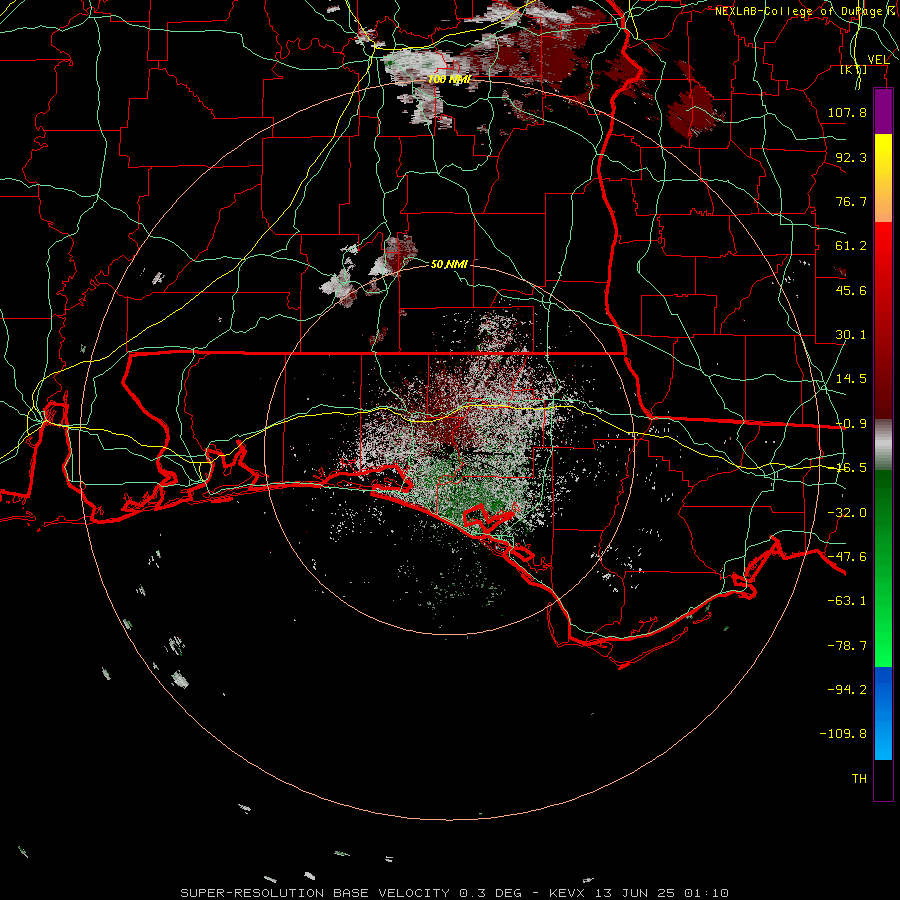The image size is (900, 900).
Task: Click the 100 NMI range ring label
Action: (449, 79)
